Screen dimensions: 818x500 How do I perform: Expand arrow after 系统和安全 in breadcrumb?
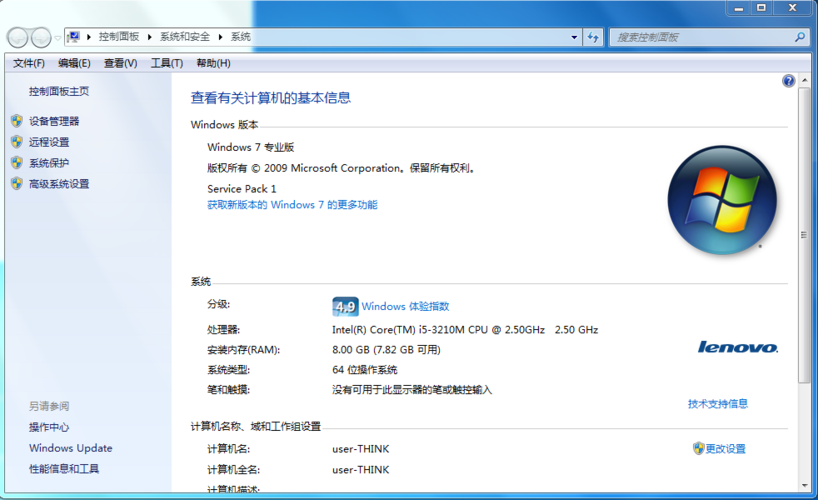click(x=221, y=37)
